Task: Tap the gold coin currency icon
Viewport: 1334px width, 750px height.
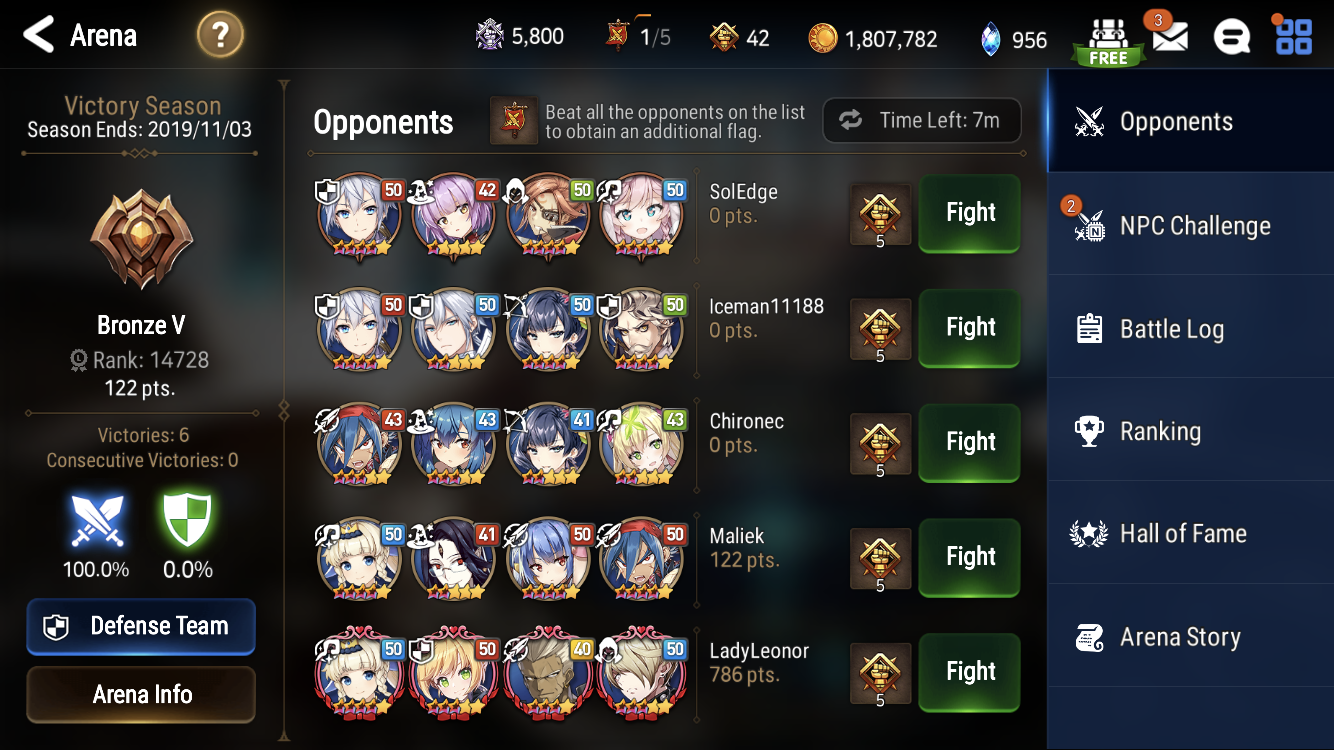Action: (x=823, y=39)
